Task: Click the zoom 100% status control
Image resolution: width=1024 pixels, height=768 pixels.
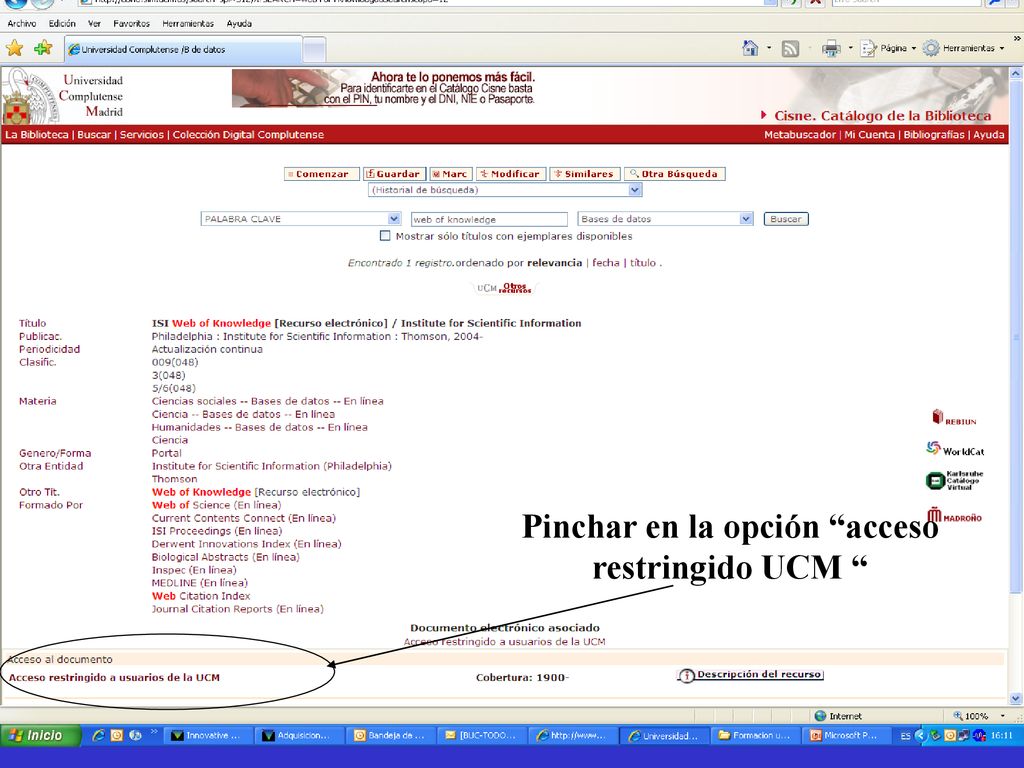Action: (x=978, y=716)
